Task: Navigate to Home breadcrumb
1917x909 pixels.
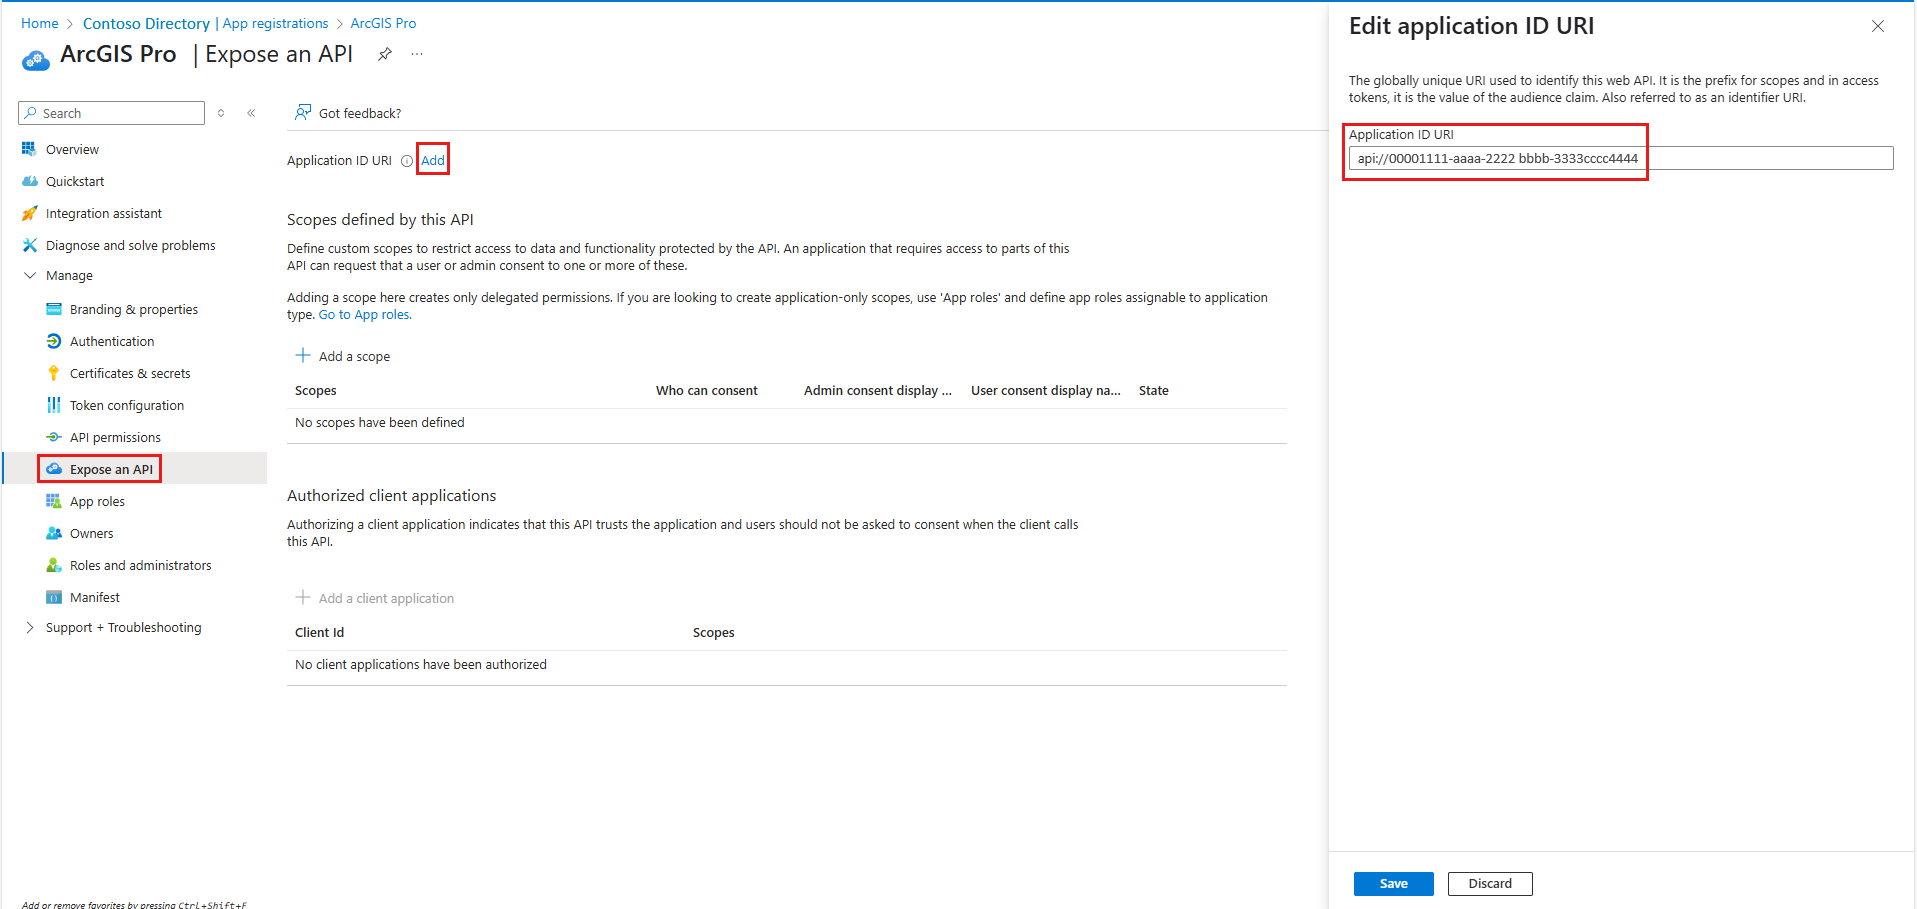Action: [x=40, y=23]
